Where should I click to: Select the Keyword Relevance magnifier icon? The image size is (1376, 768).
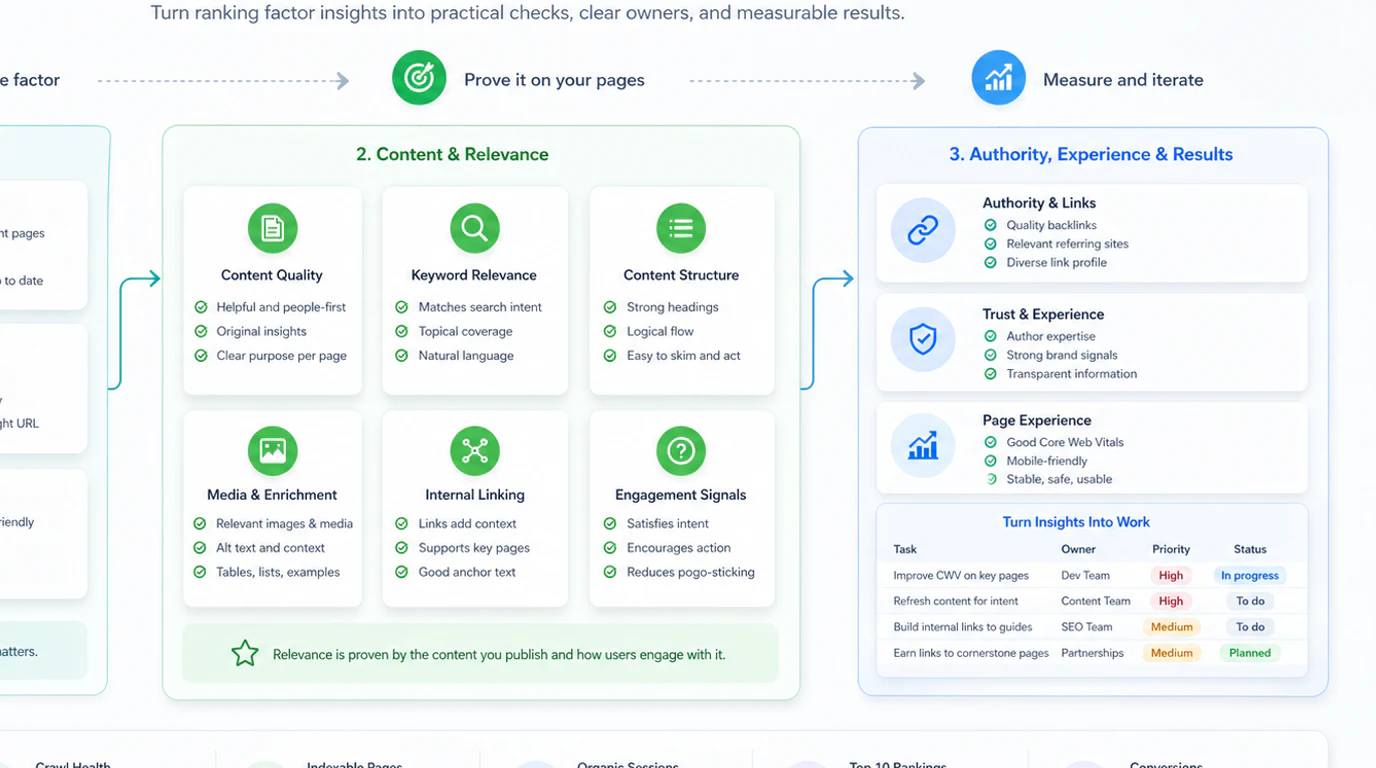pos(475,229)
